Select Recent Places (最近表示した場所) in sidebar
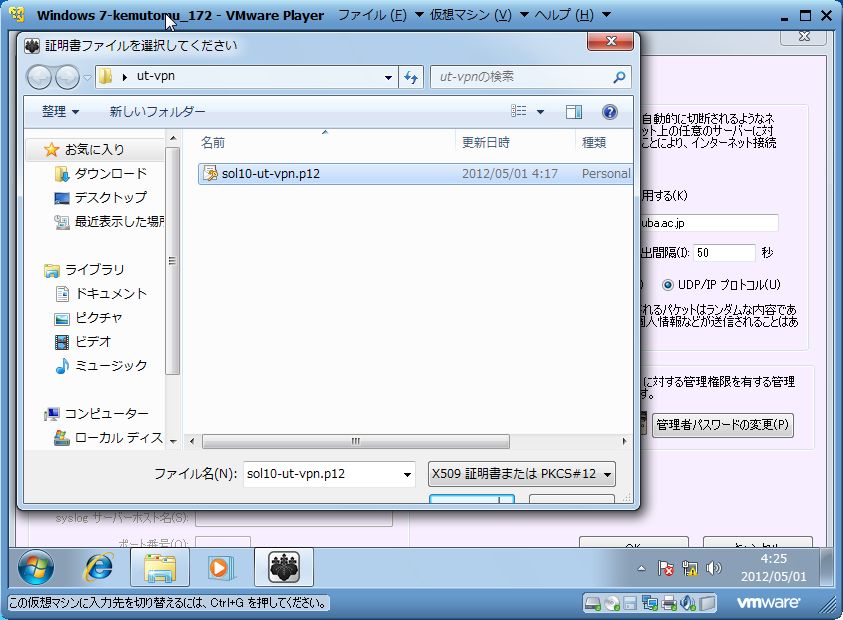This screenshot has height=620, width=843. point(110,221)
